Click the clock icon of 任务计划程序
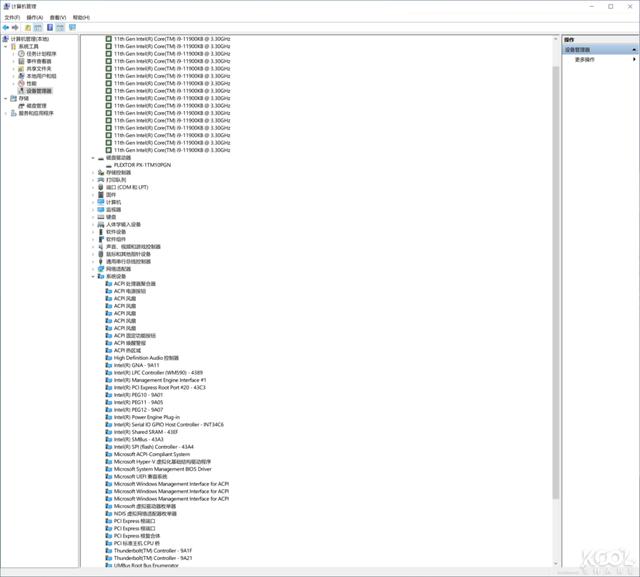 click(x=21, y=53)
